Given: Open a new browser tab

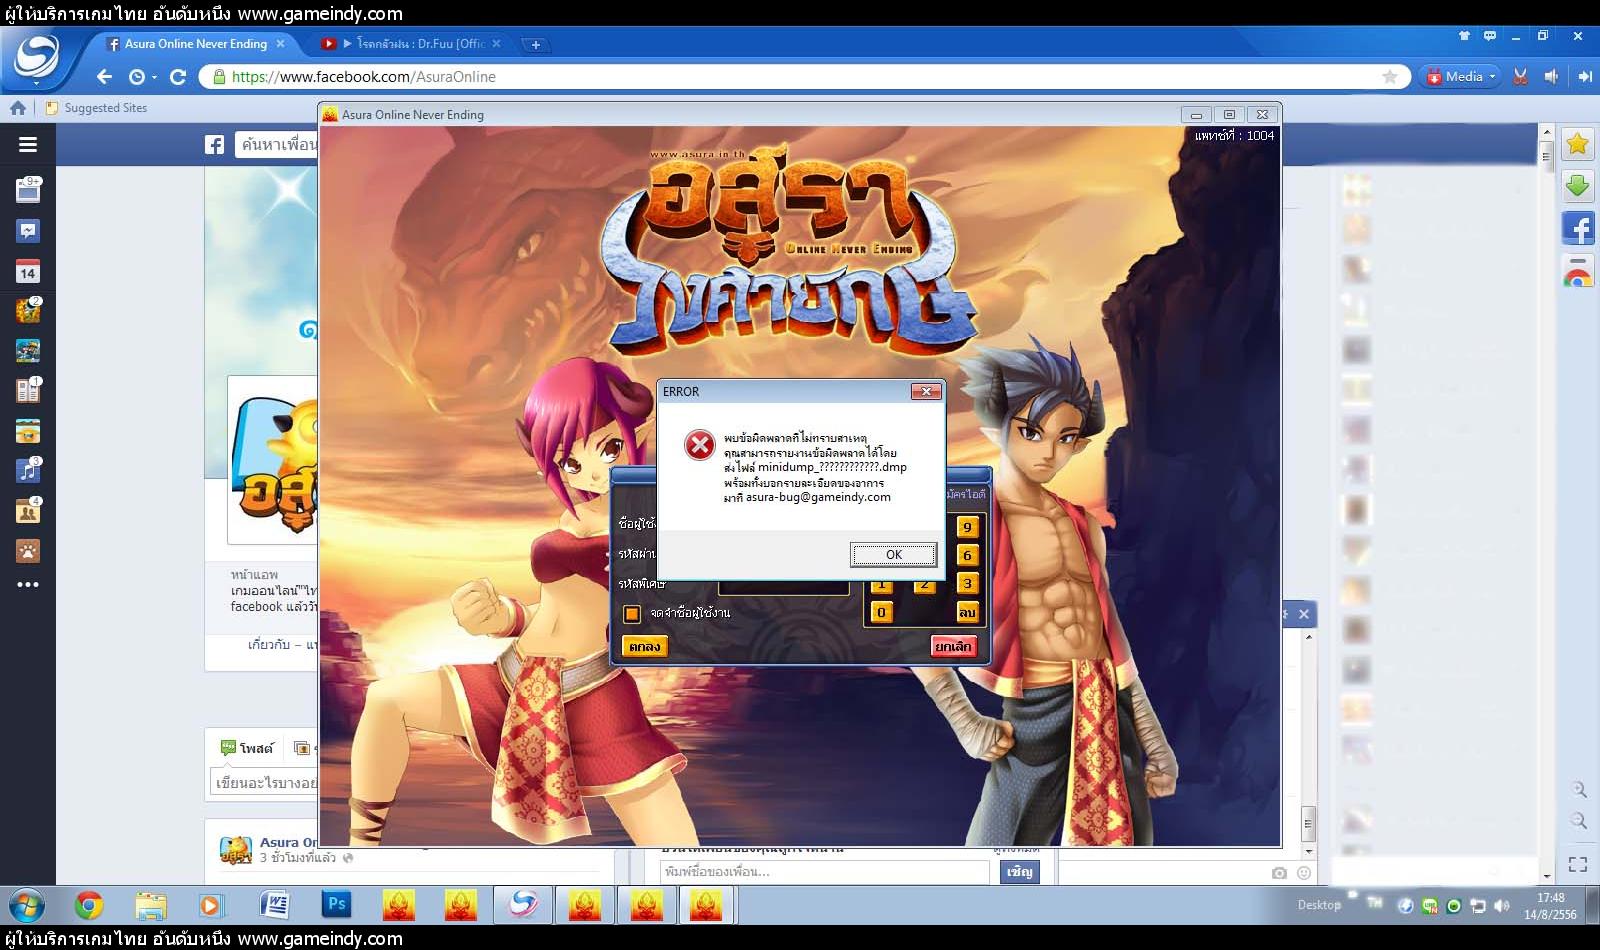Looking at the screenshot, I should [535, 44].
